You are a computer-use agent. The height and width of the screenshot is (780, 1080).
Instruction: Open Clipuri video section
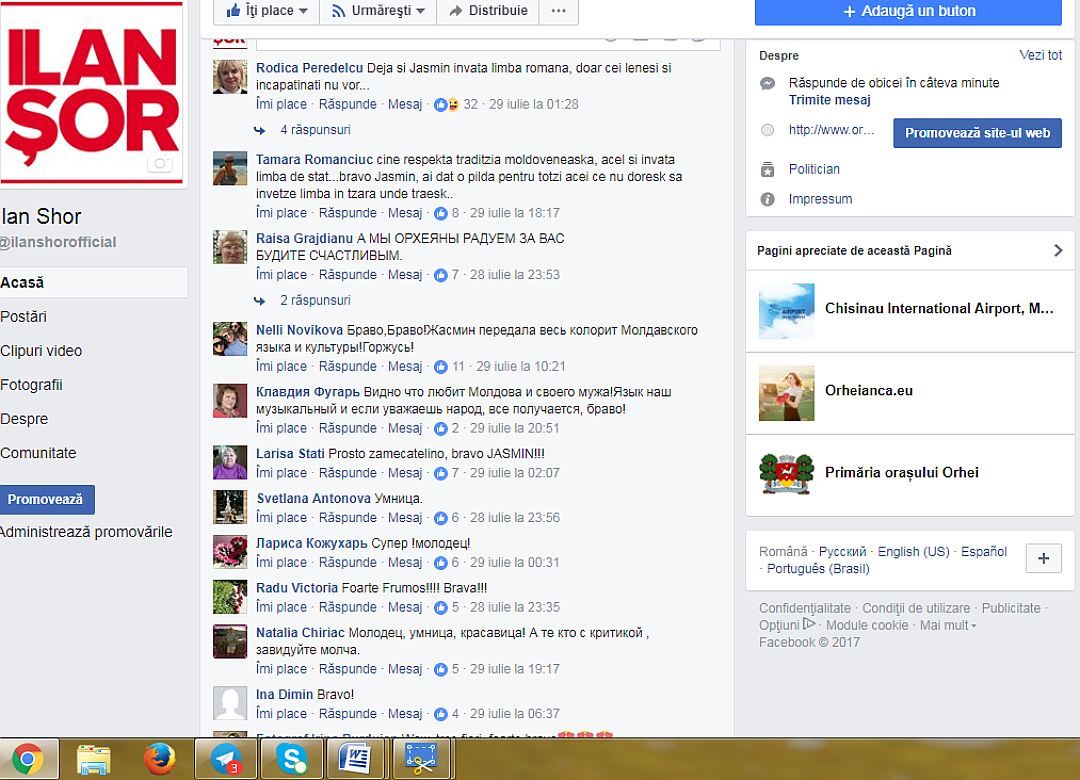click(x=41, y=351)
